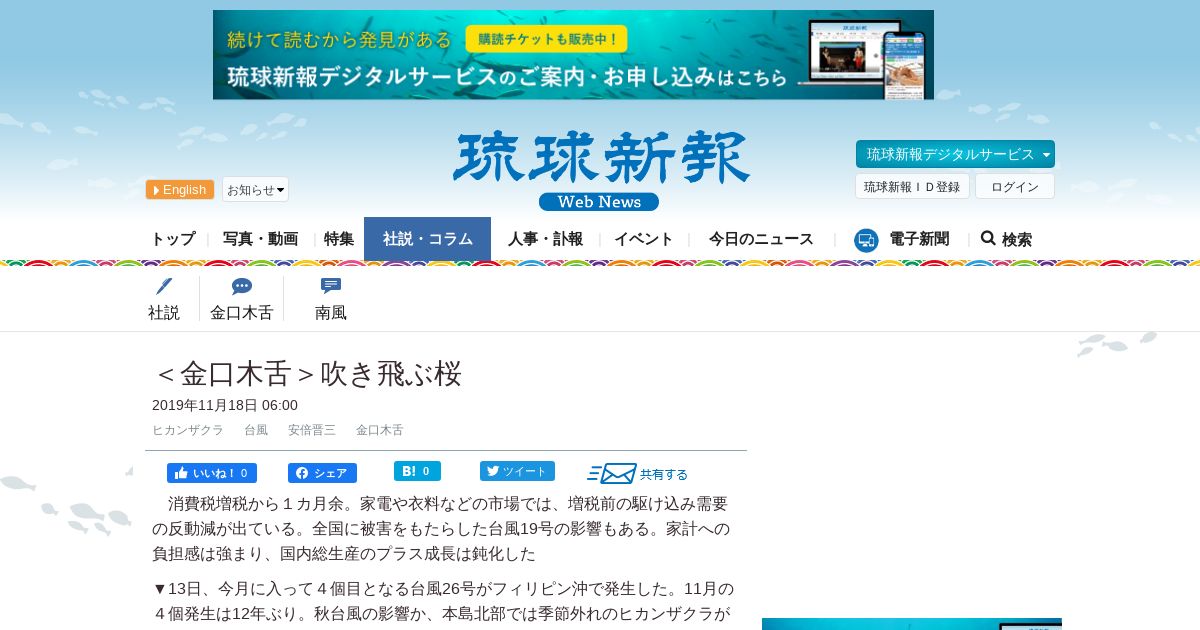Click 琉球新報ＩＤ登録 button
This screenshot has height=630, width=1200.
click(912, 186)
